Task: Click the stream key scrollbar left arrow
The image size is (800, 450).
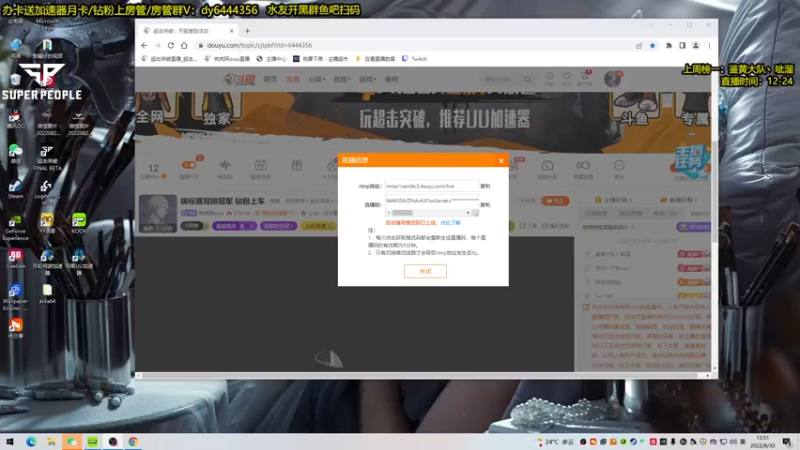Action: (389, 213)
